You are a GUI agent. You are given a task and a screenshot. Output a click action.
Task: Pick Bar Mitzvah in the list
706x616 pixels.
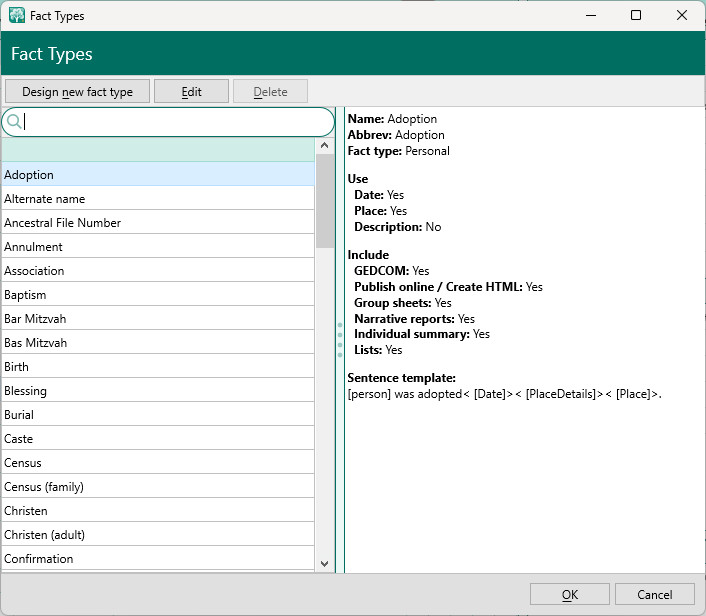pos(158,319)
